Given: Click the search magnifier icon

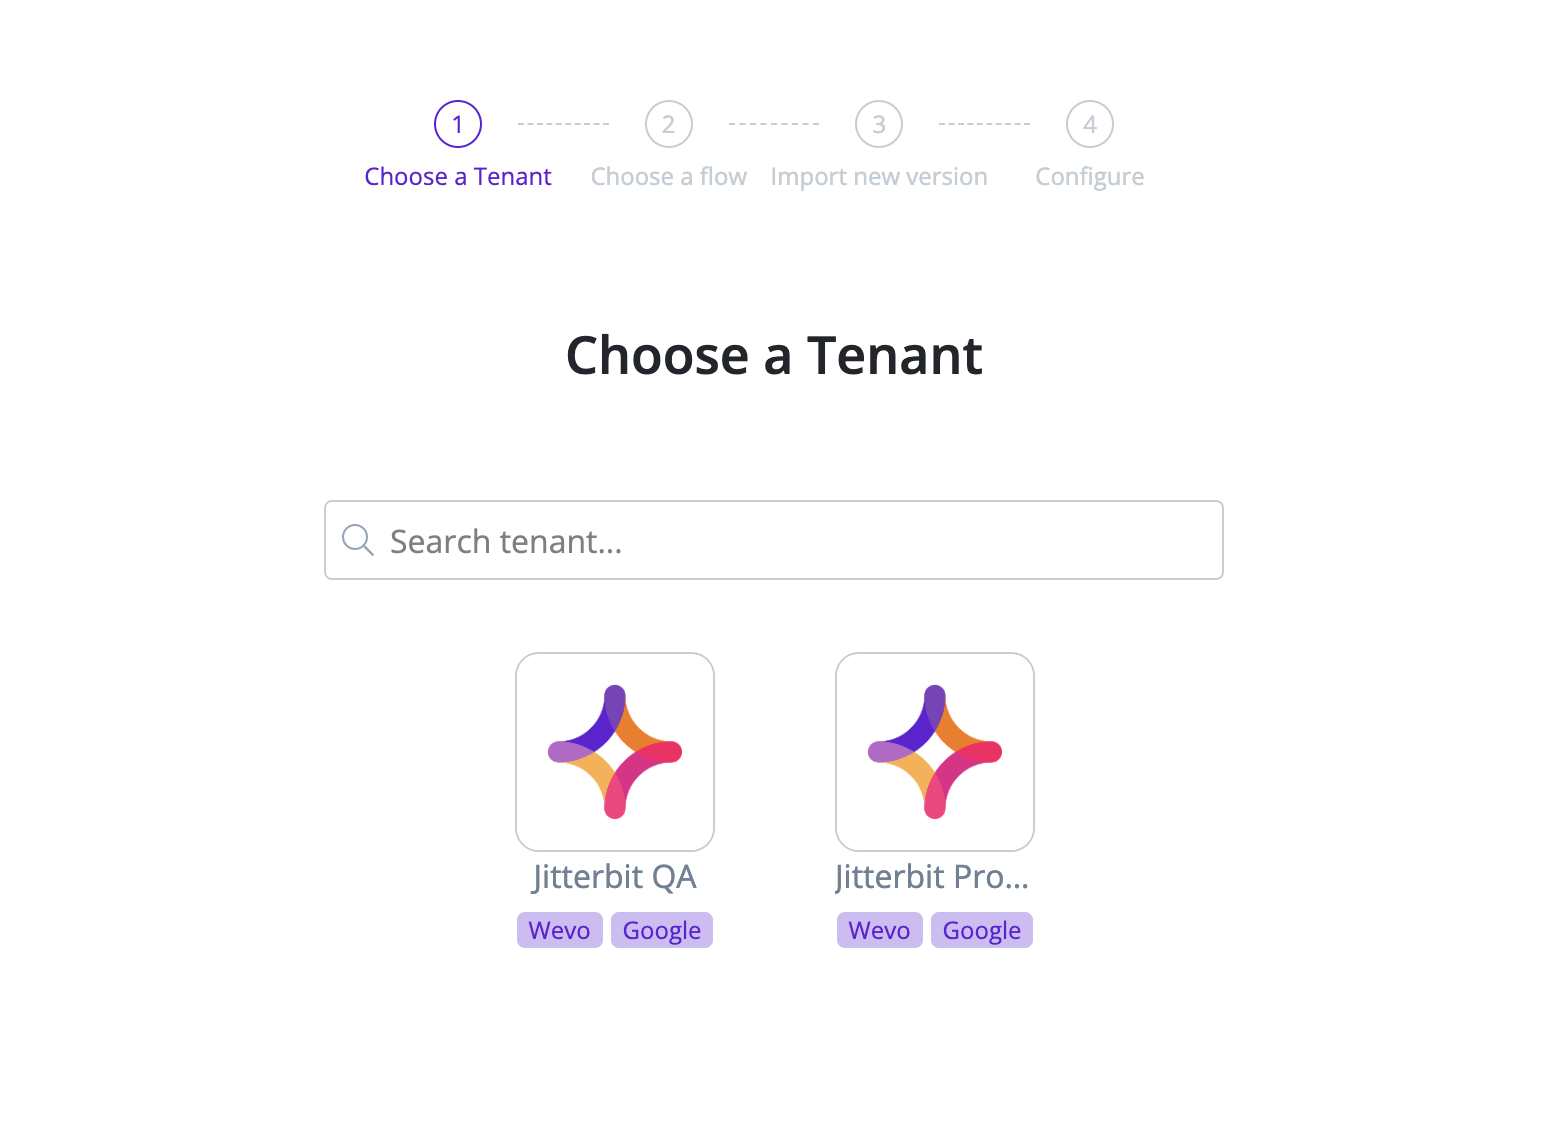Looking at the screenshot, I should (x=357, y=540).
